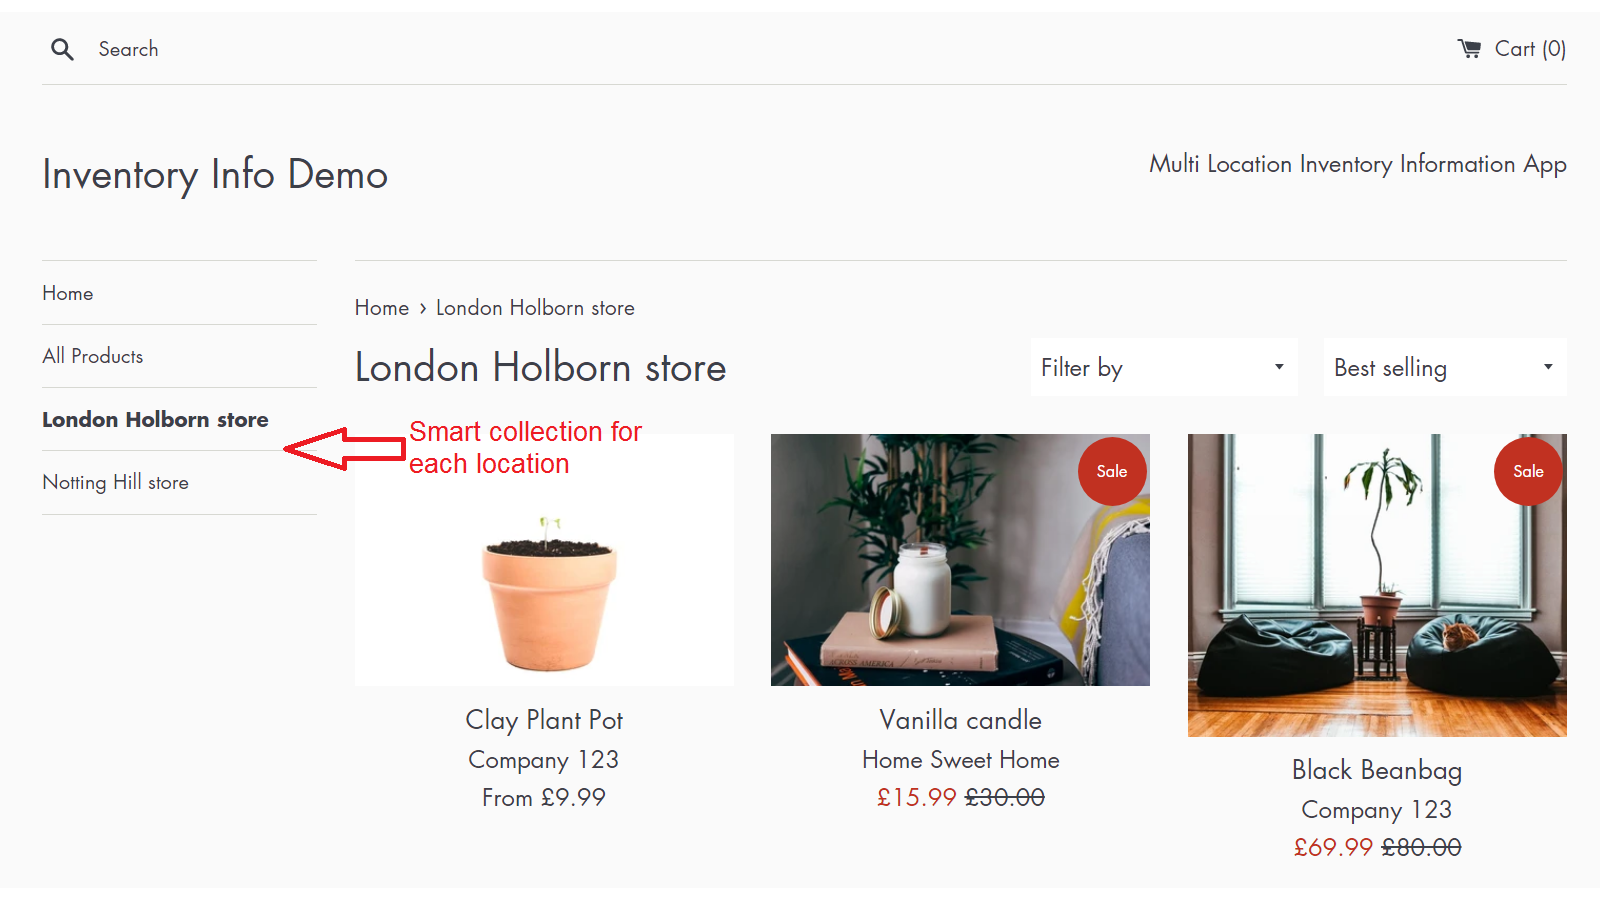Click the search magnifier icon
This screenshot has height=900, width=1600.
62,48
